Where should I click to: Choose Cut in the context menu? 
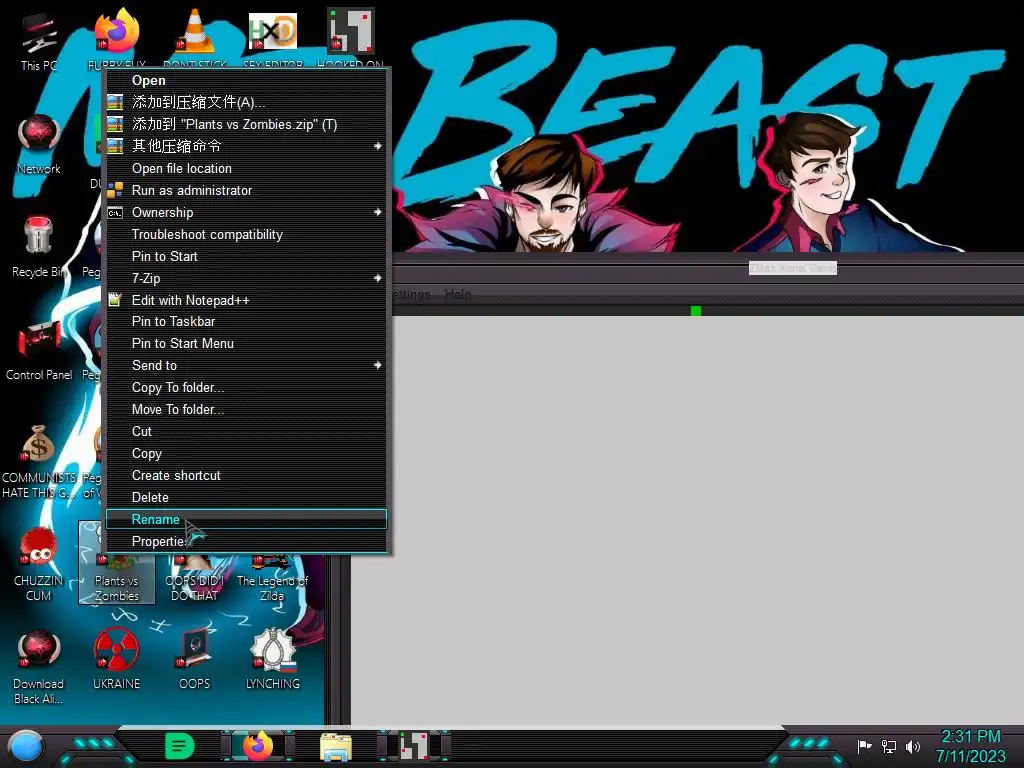[246, 431]
